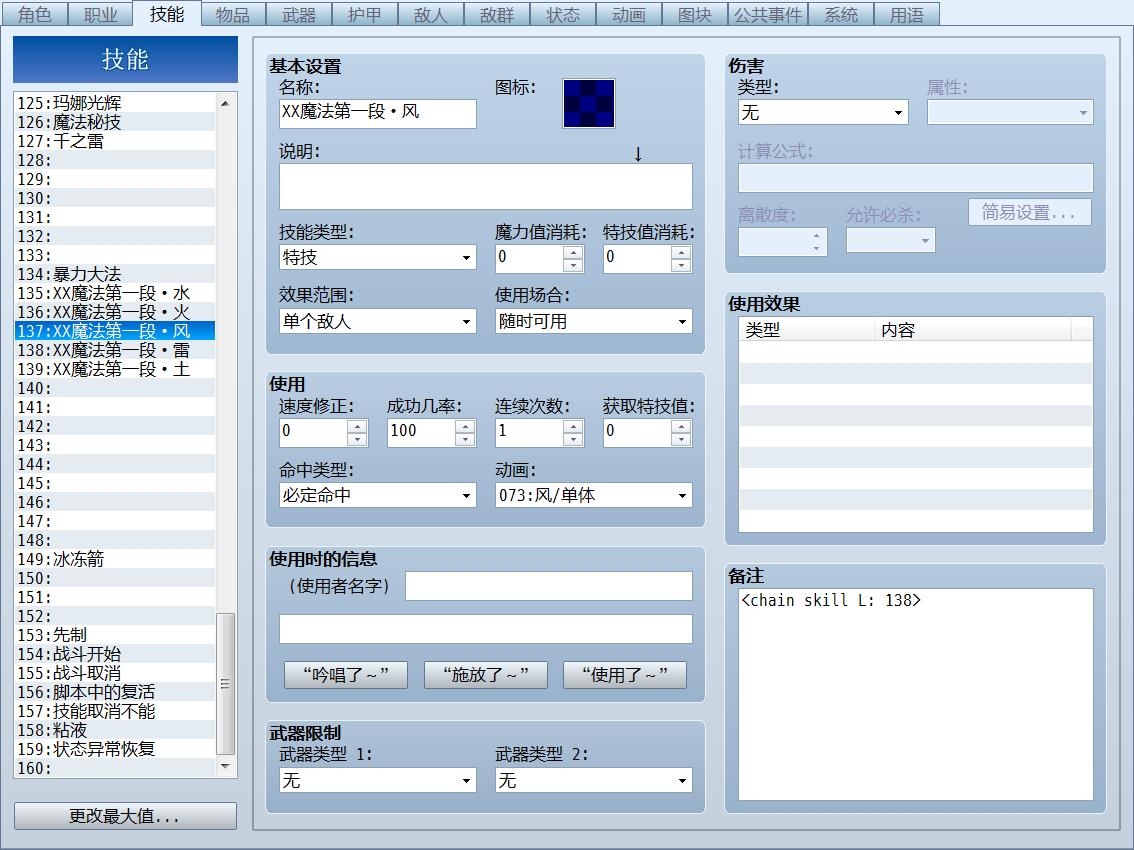Viewport: 1134px width, 850px height.
Task: Click the 备注 note text area
Action: (916, 694)
